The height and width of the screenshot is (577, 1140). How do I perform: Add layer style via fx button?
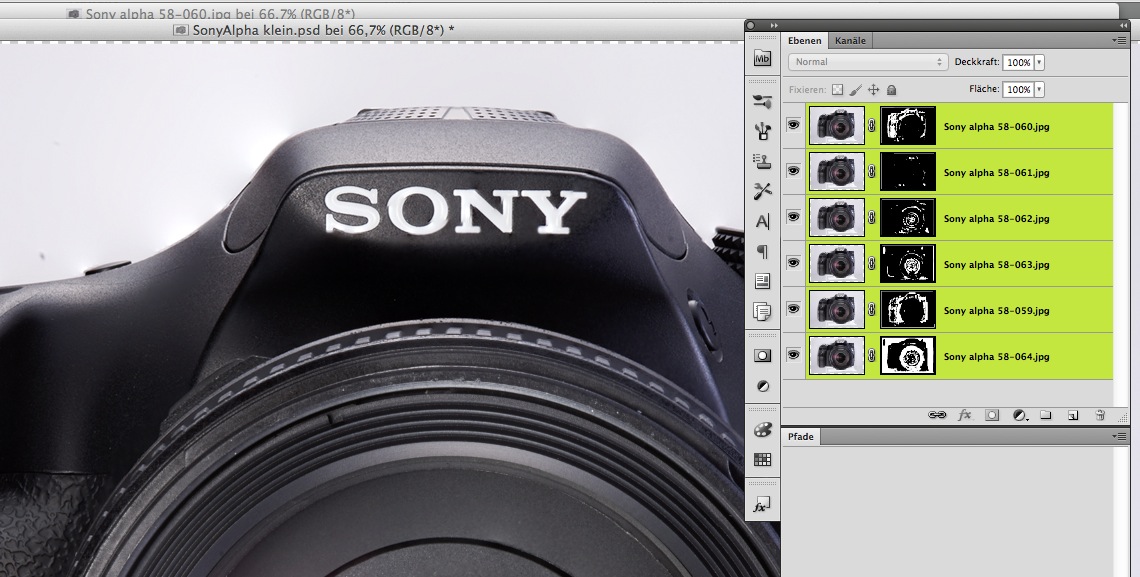(x=964, y=414)
